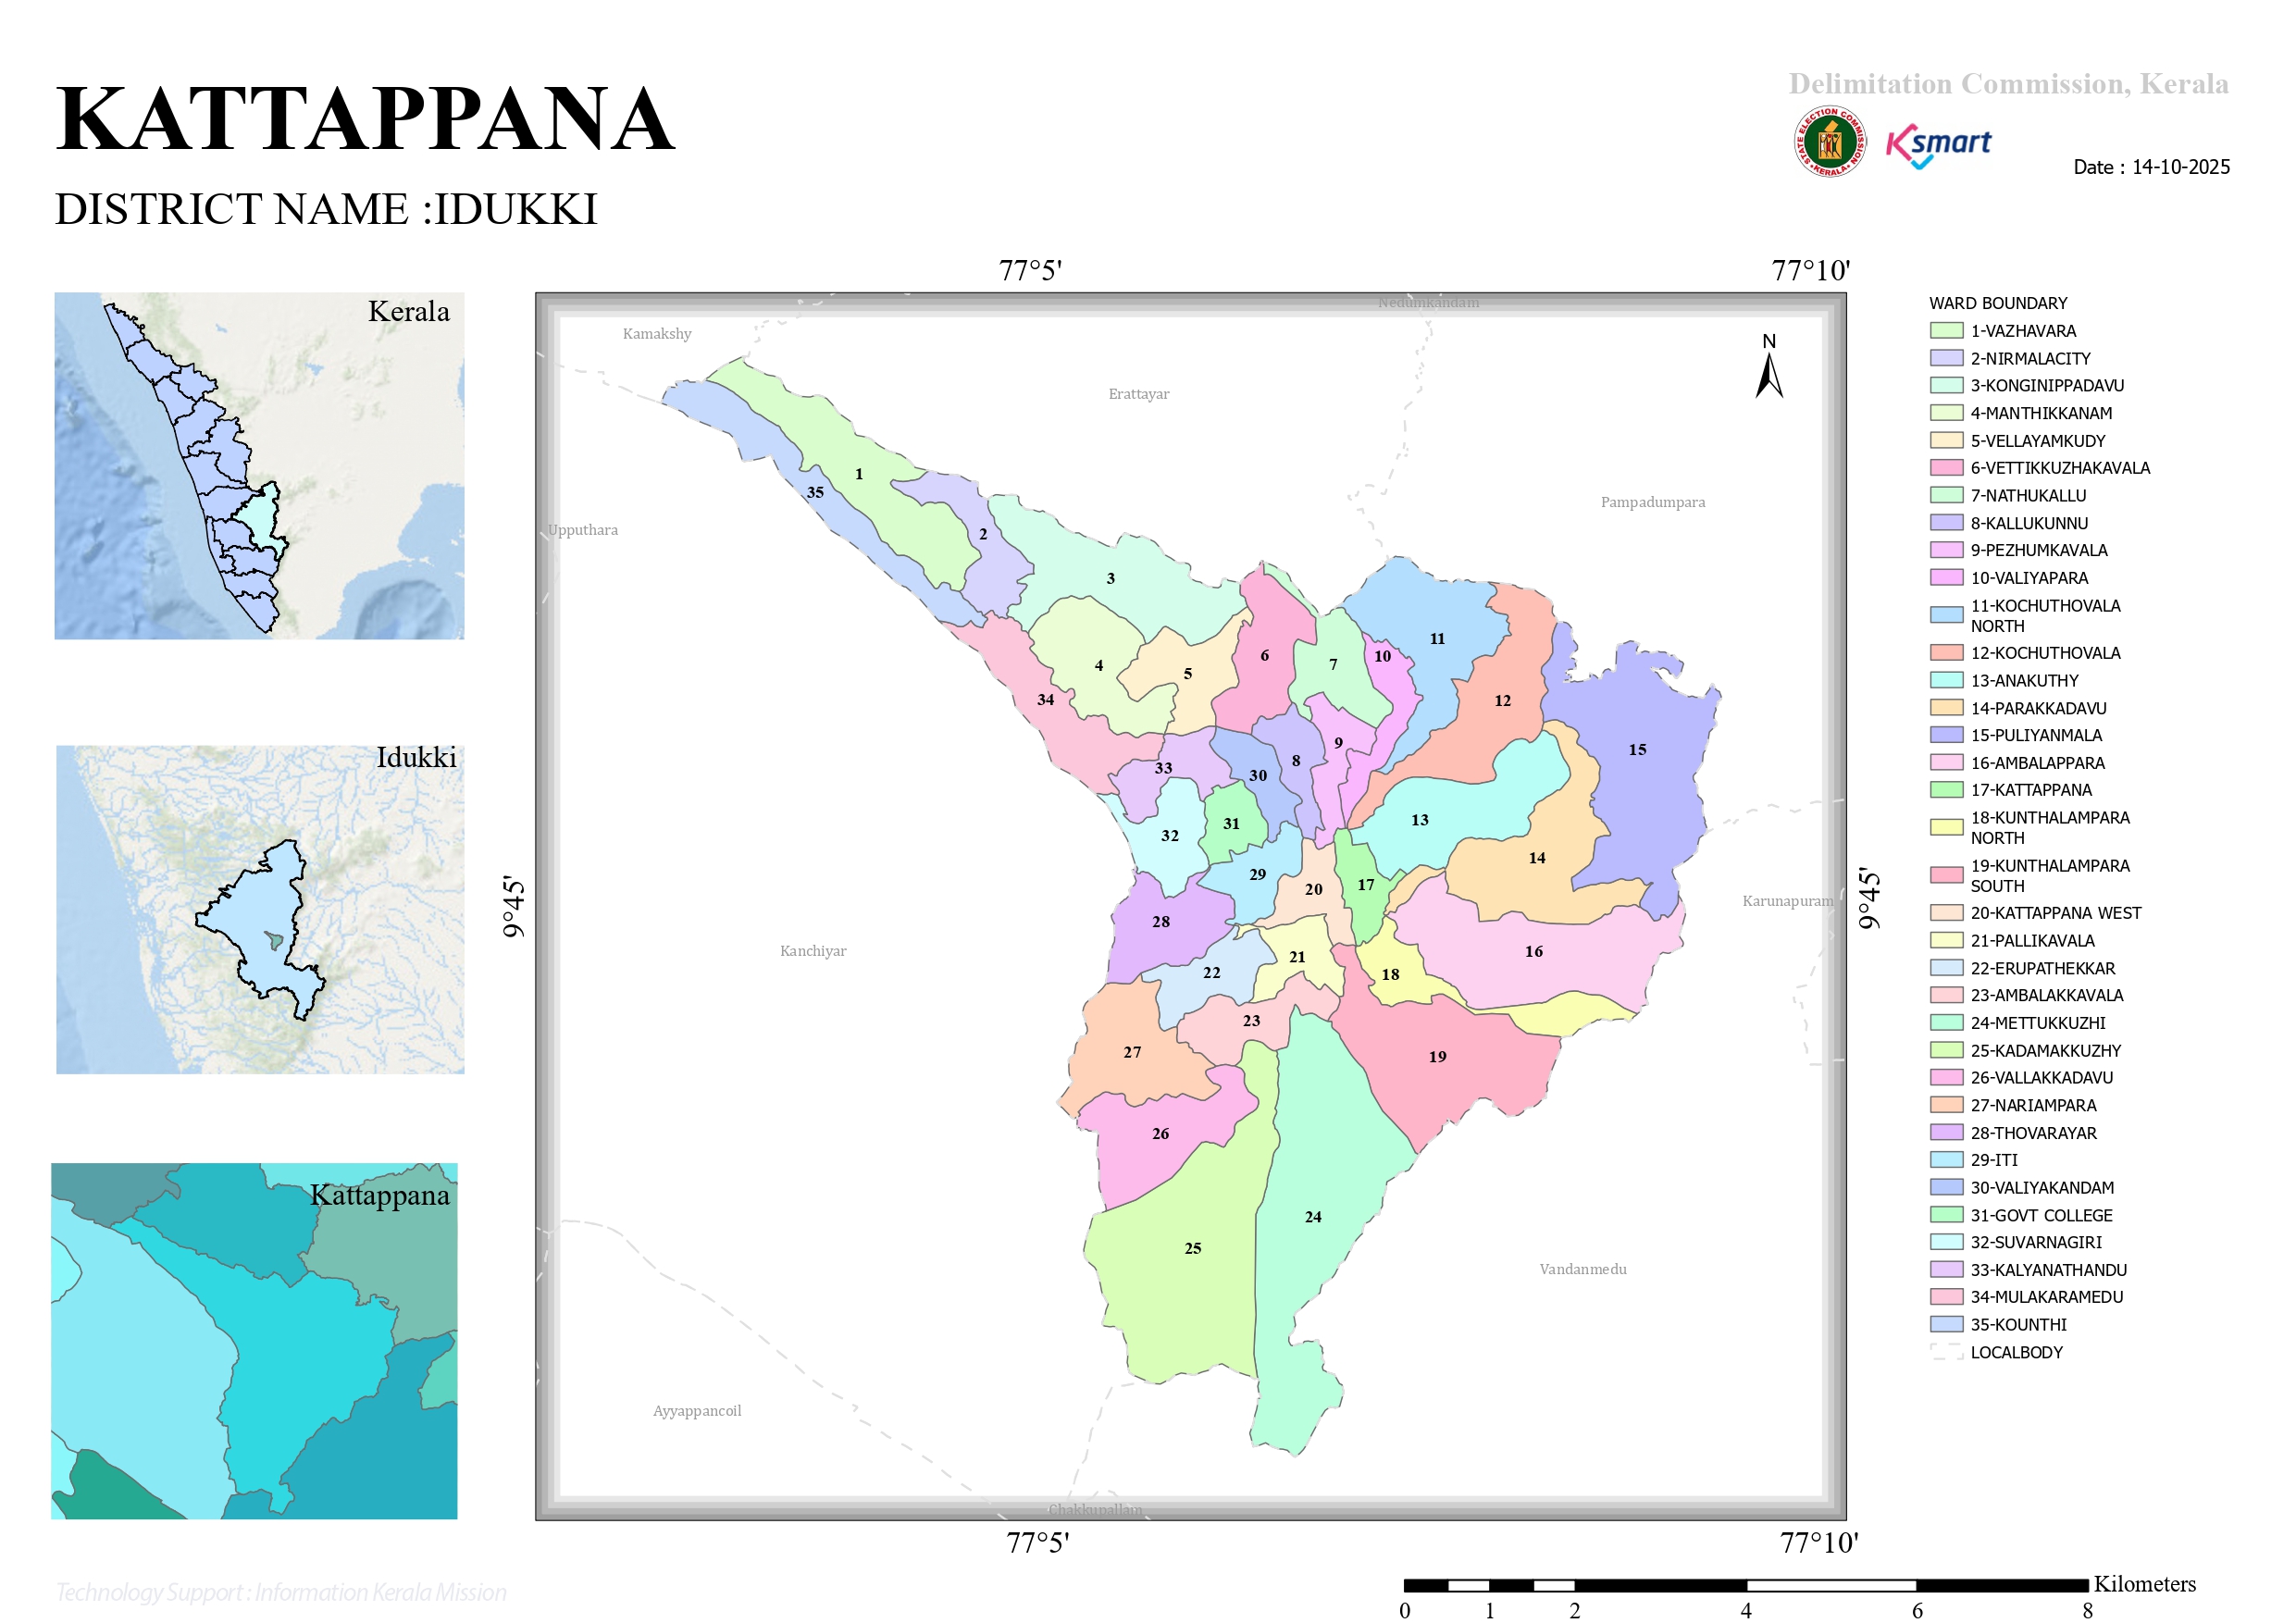The width and height of the screenshot is (2296, 1623).
Task: Click the 'Kanchiyar' neighbouring area label
Action: click(x=813, y=951)
